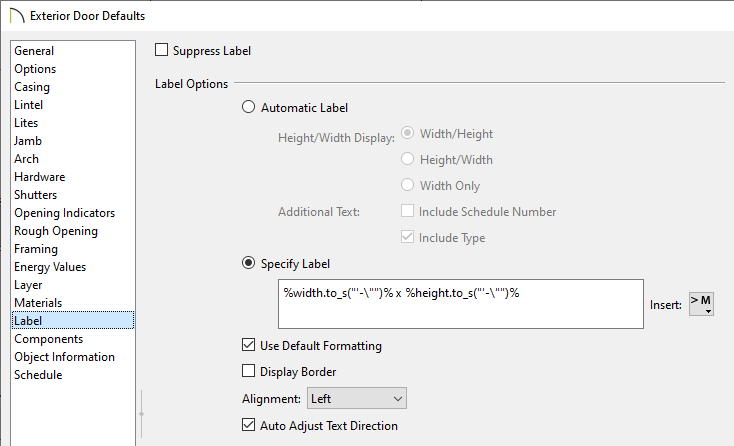Go to the Hardware panel
Viewport: 734px width, 446px height.
coord(40,177)
